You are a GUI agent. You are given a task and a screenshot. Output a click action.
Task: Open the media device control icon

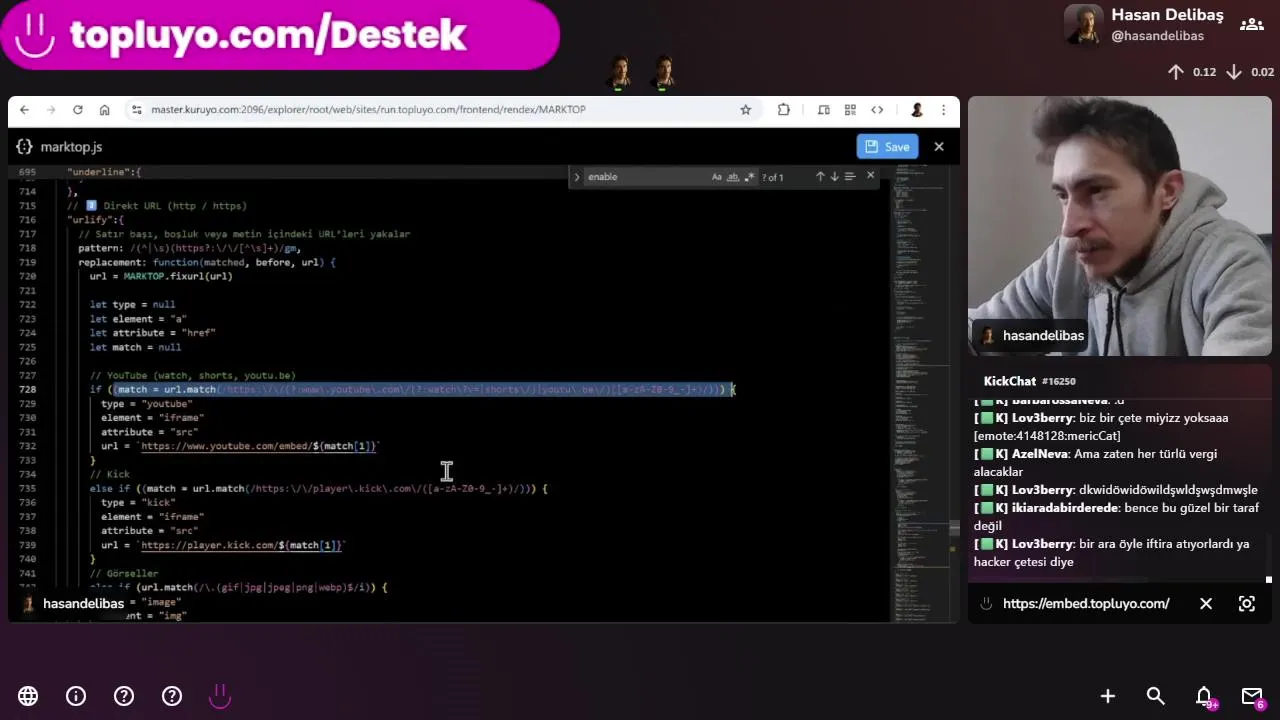point(823,110)
